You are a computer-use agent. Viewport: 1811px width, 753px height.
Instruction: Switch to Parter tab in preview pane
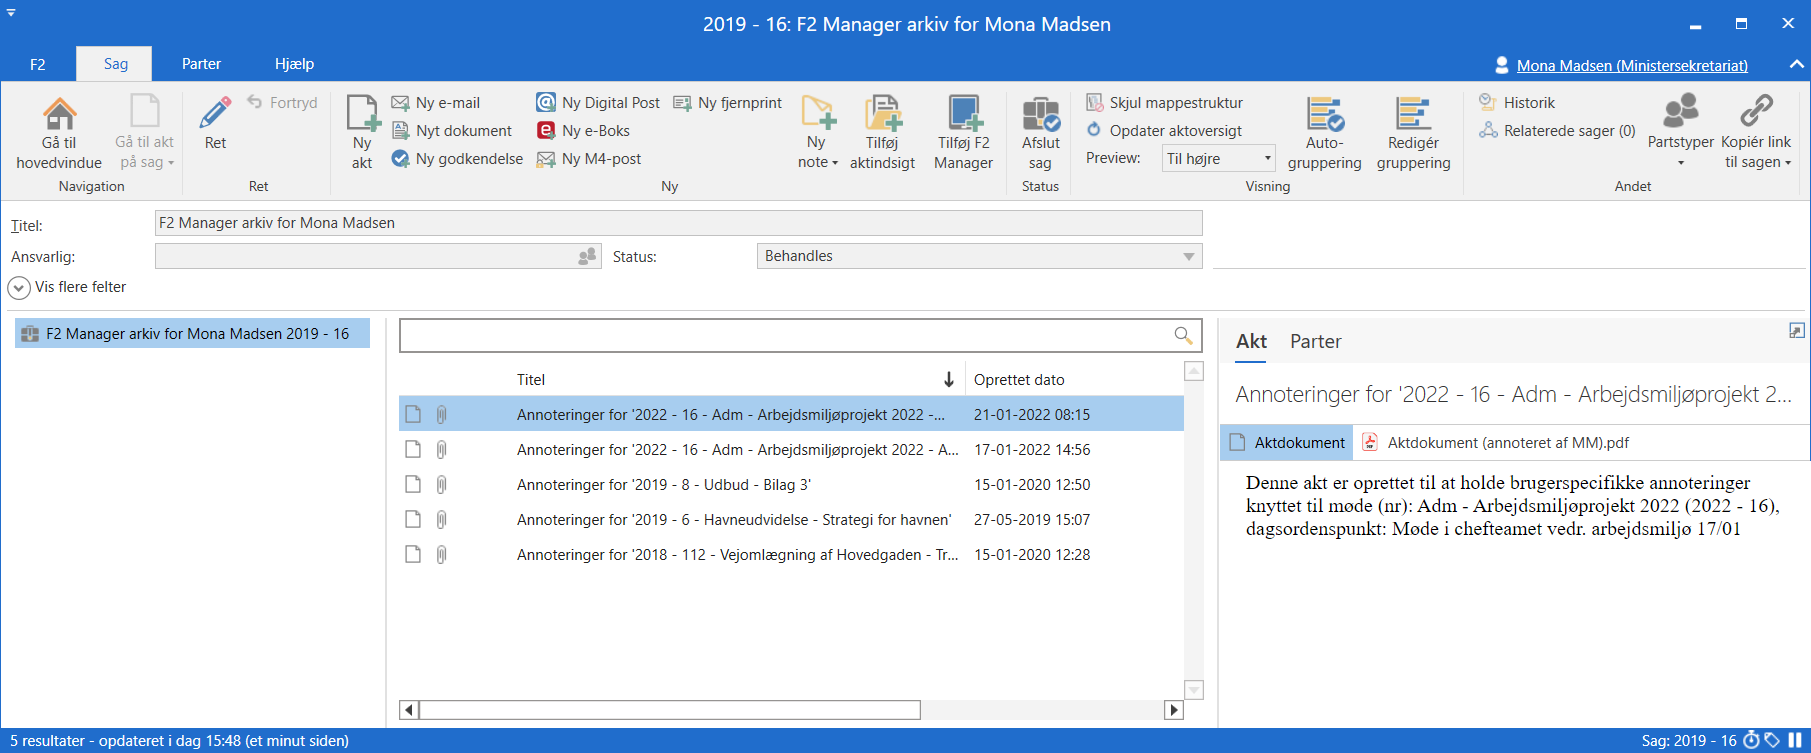1315,341
